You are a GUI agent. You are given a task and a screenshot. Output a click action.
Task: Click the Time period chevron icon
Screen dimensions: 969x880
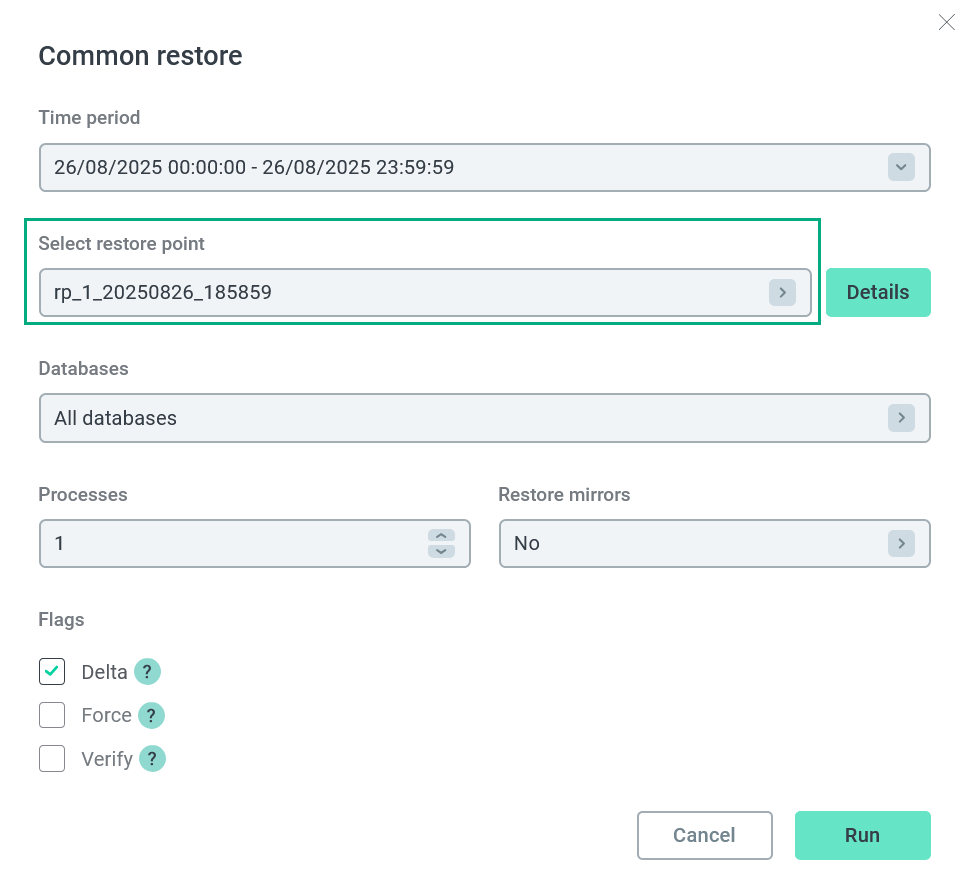pos(901,168)
